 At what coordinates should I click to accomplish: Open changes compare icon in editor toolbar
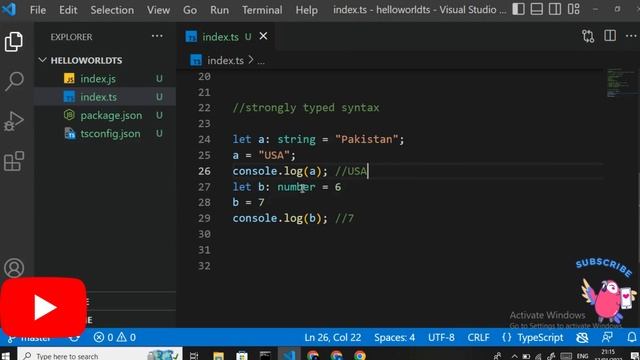(x=588, y=36)
